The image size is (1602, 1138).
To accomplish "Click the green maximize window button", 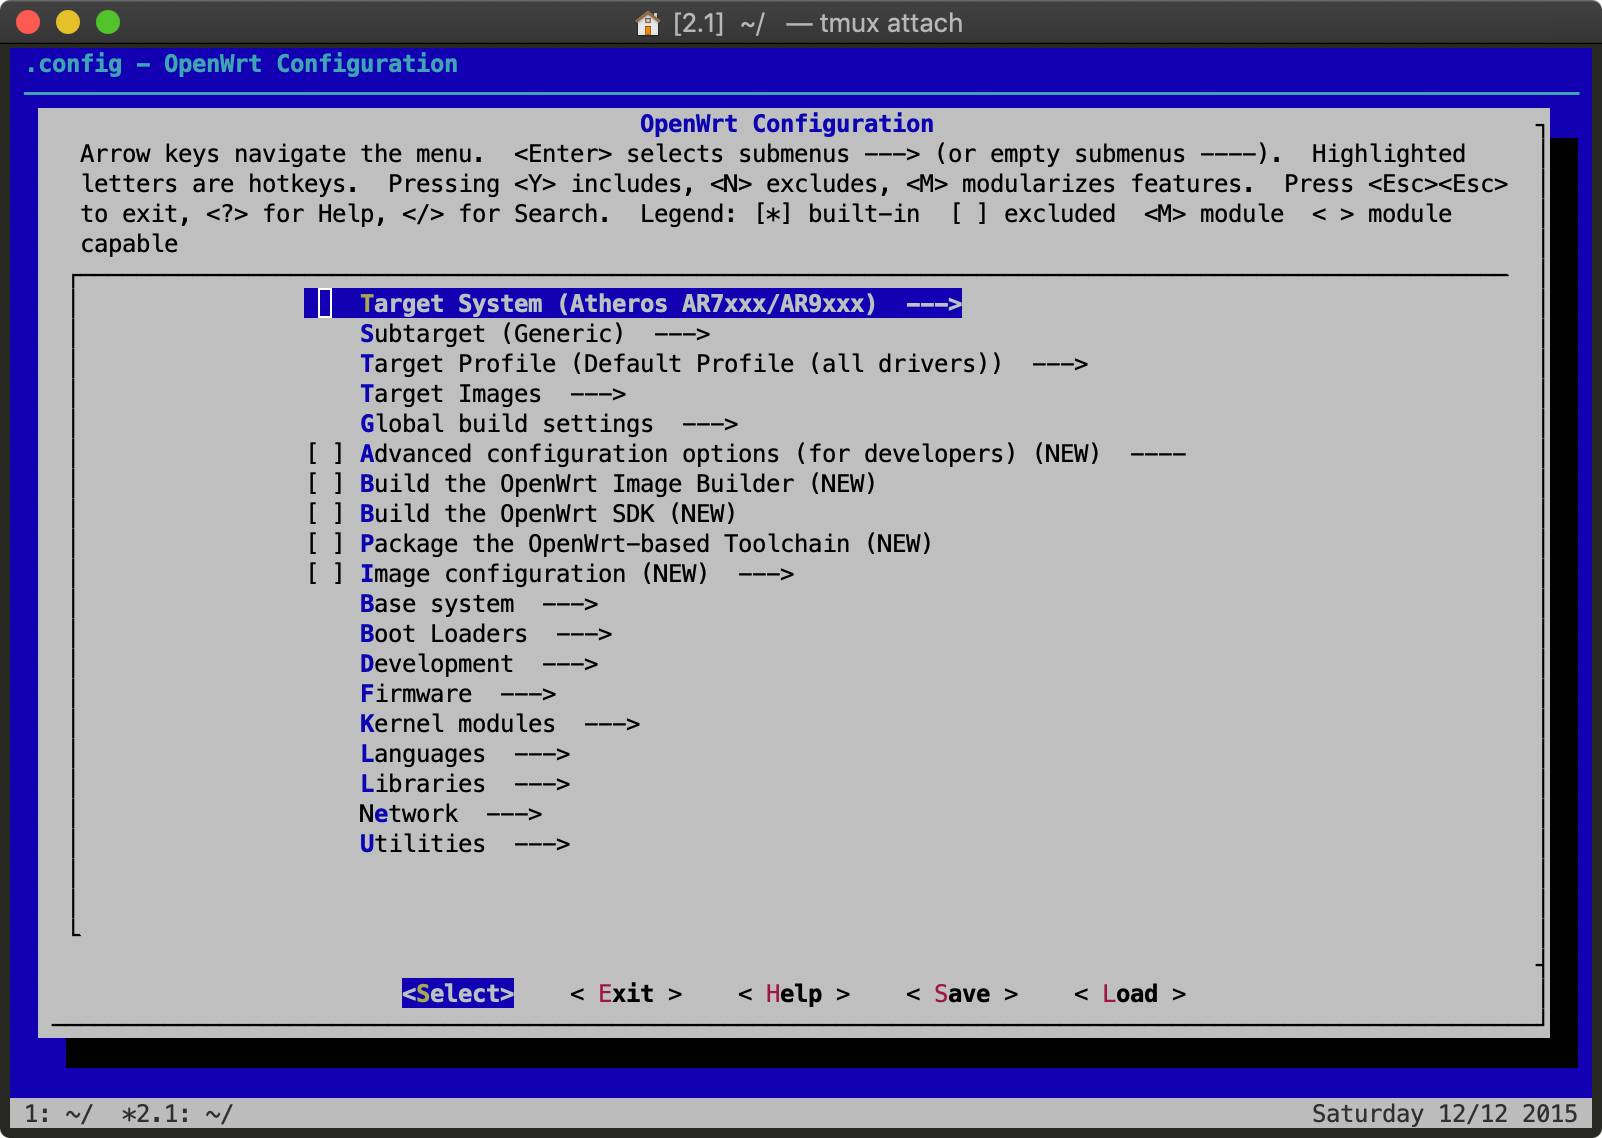I will [x=108, y=22].
